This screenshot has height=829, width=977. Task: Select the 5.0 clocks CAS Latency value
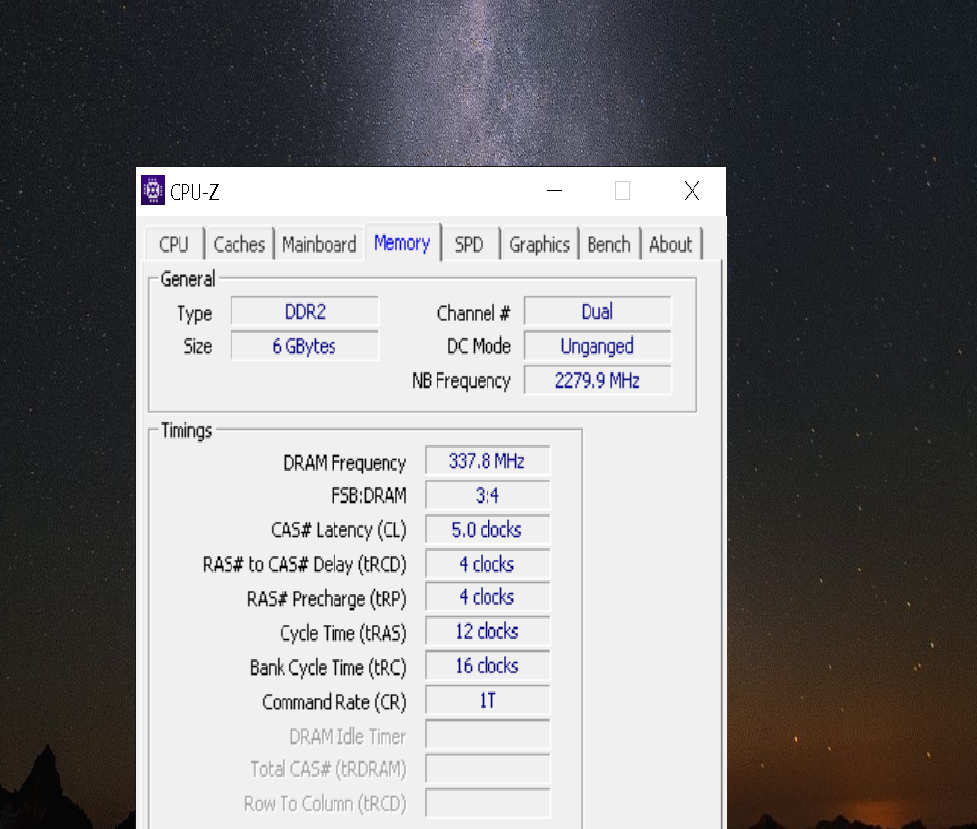(x=487, y=530)
